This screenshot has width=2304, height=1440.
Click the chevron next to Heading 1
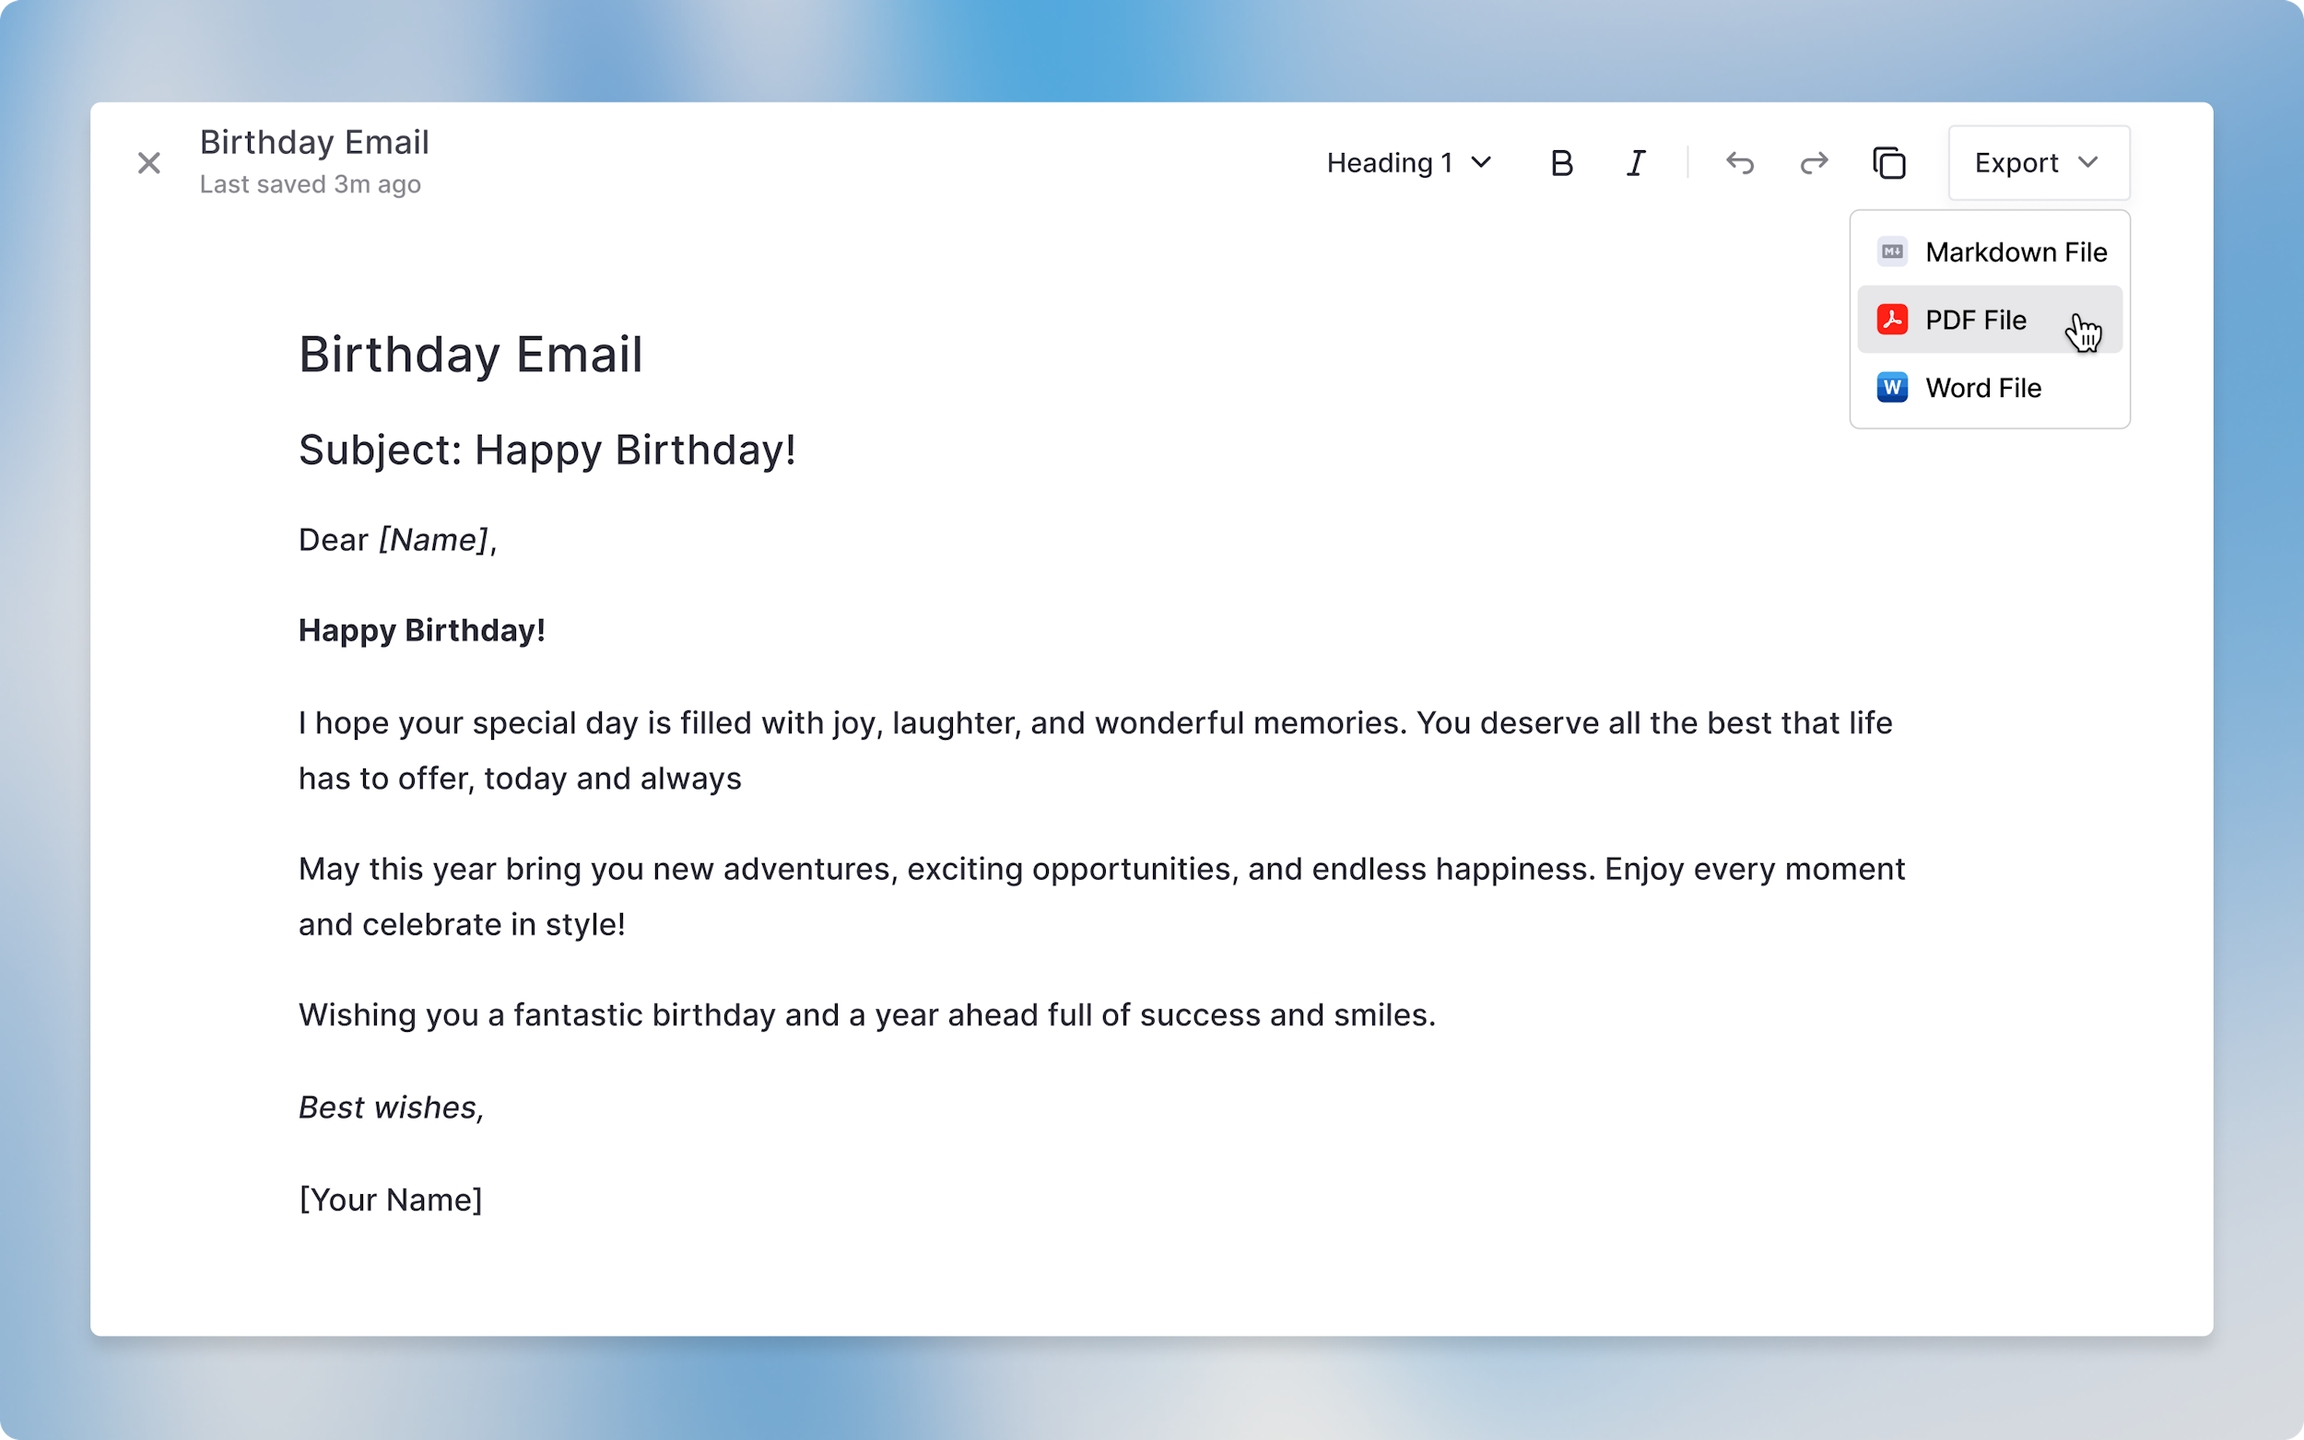pos(1482,163)
